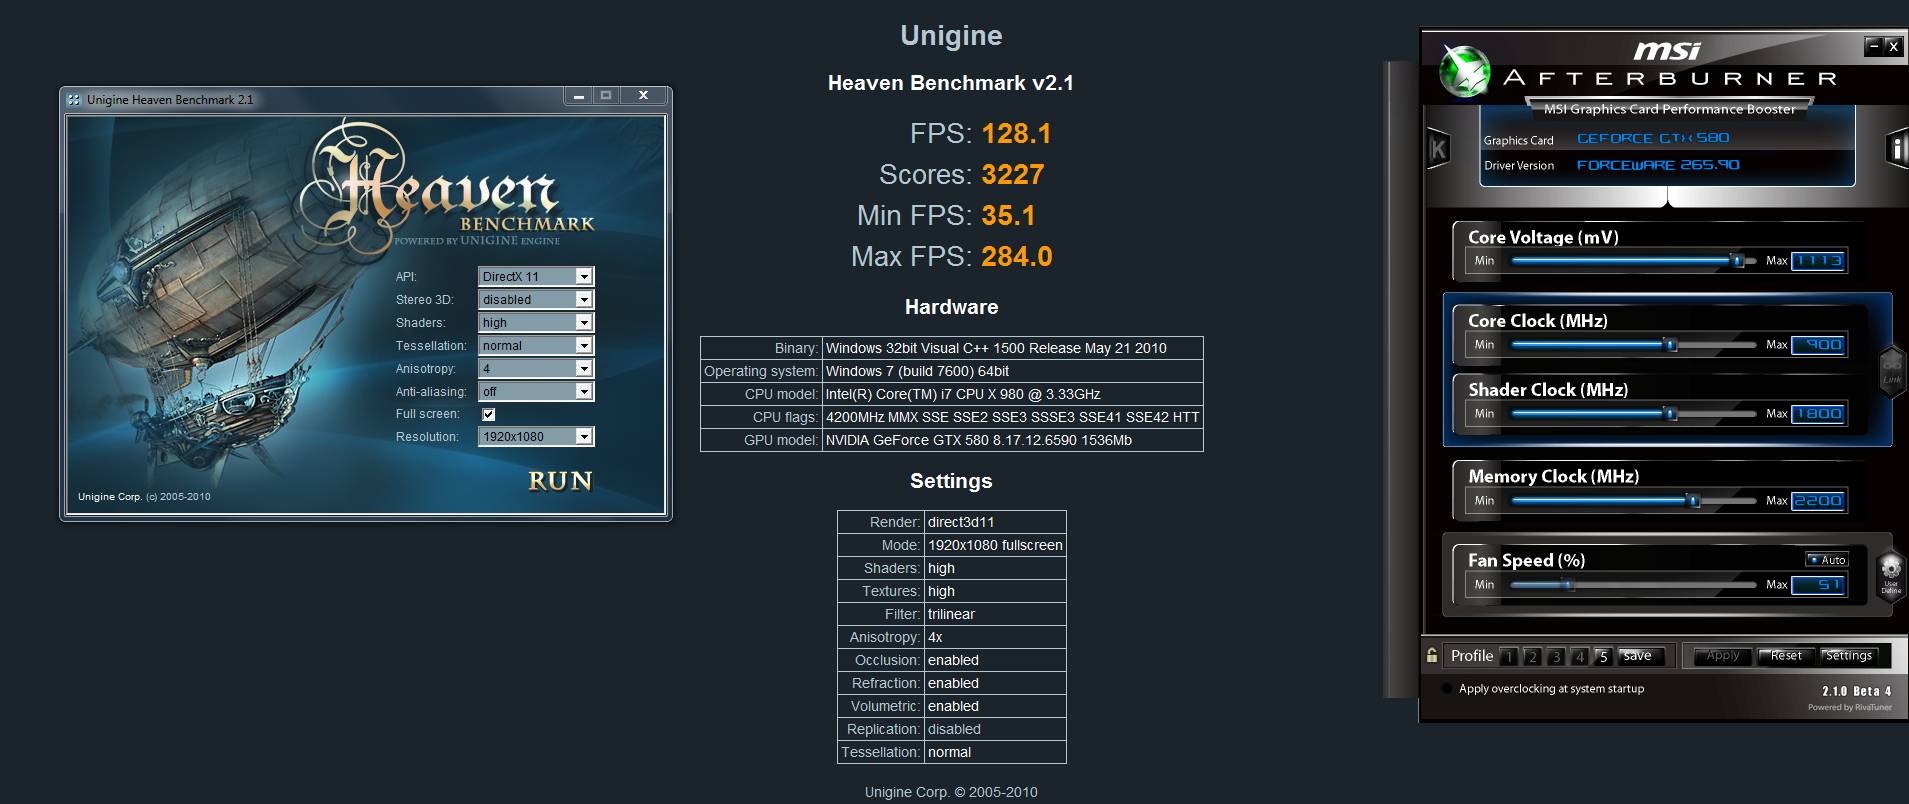Click the Scores value 3227
Screen dimensions: 1909x804
coord(1013,175)
